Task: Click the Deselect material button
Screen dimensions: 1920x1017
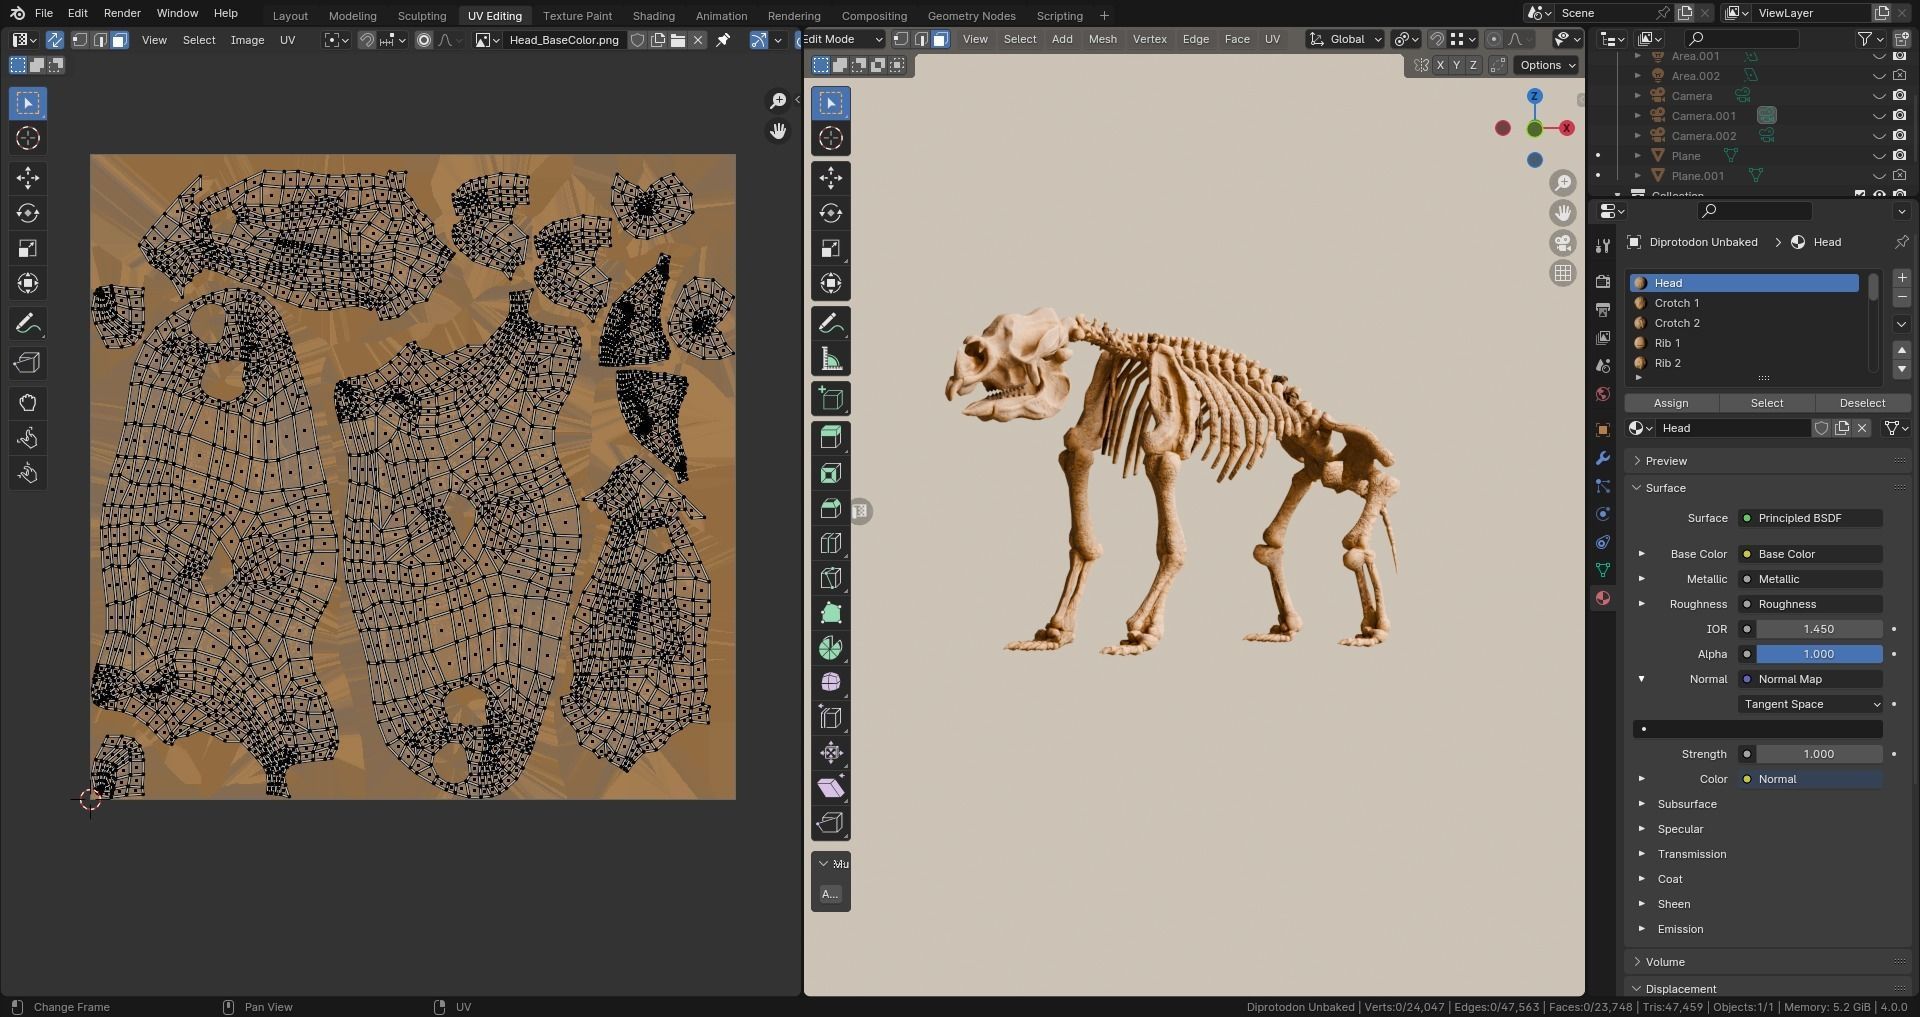Action: [x=1862, y=403]
